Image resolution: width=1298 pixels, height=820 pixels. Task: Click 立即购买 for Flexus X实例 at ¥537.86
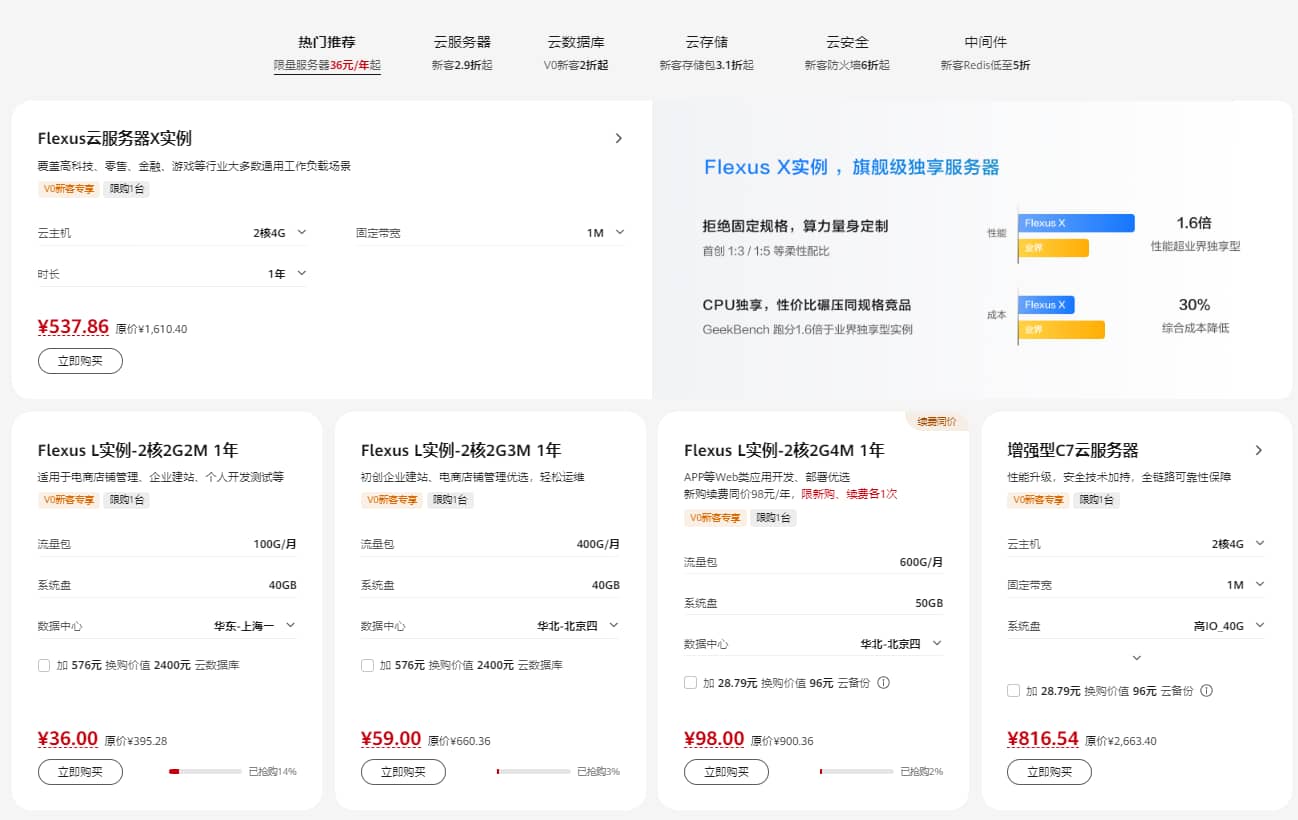coord(80,361)
